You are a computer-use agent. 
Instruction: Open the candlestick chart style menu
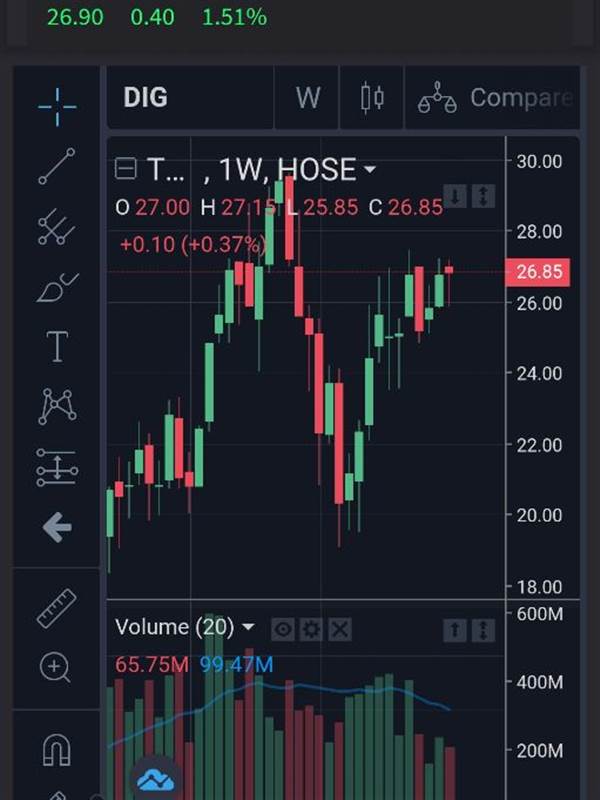pyautogui.click(x=372, y=97)
